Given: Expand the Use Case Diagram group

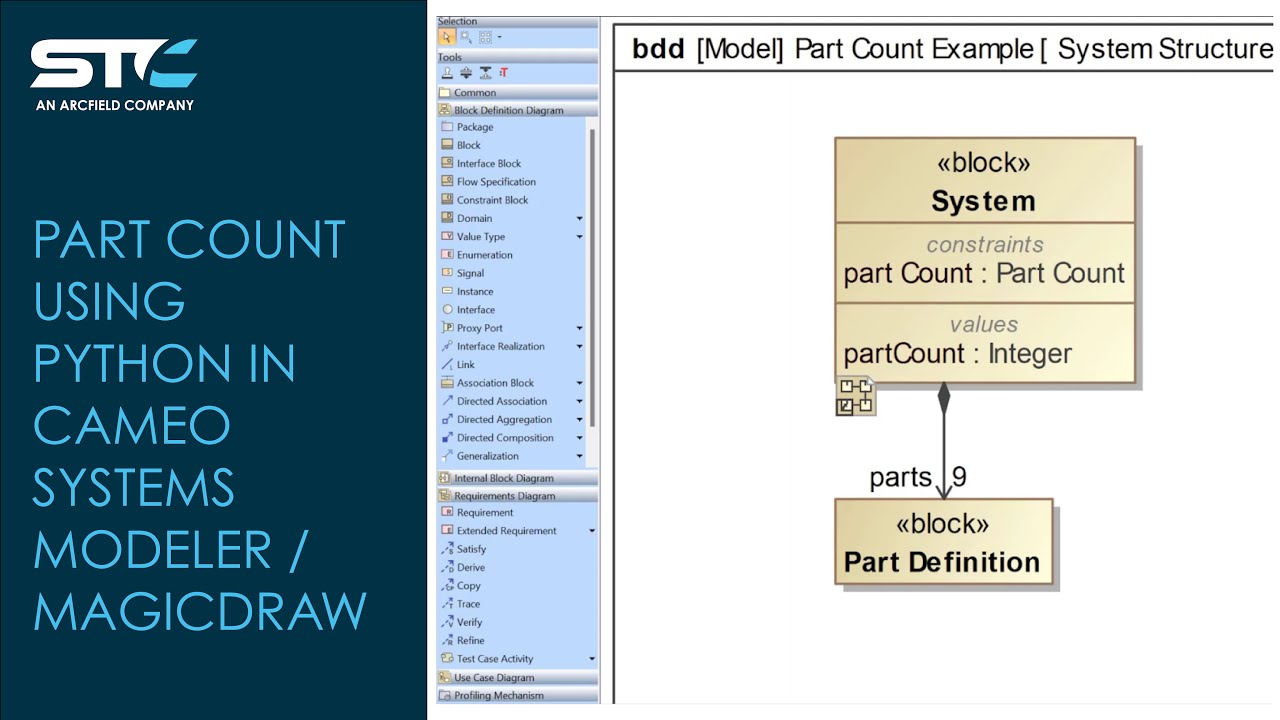Looking at the screenshot, I should coord(518,677).
